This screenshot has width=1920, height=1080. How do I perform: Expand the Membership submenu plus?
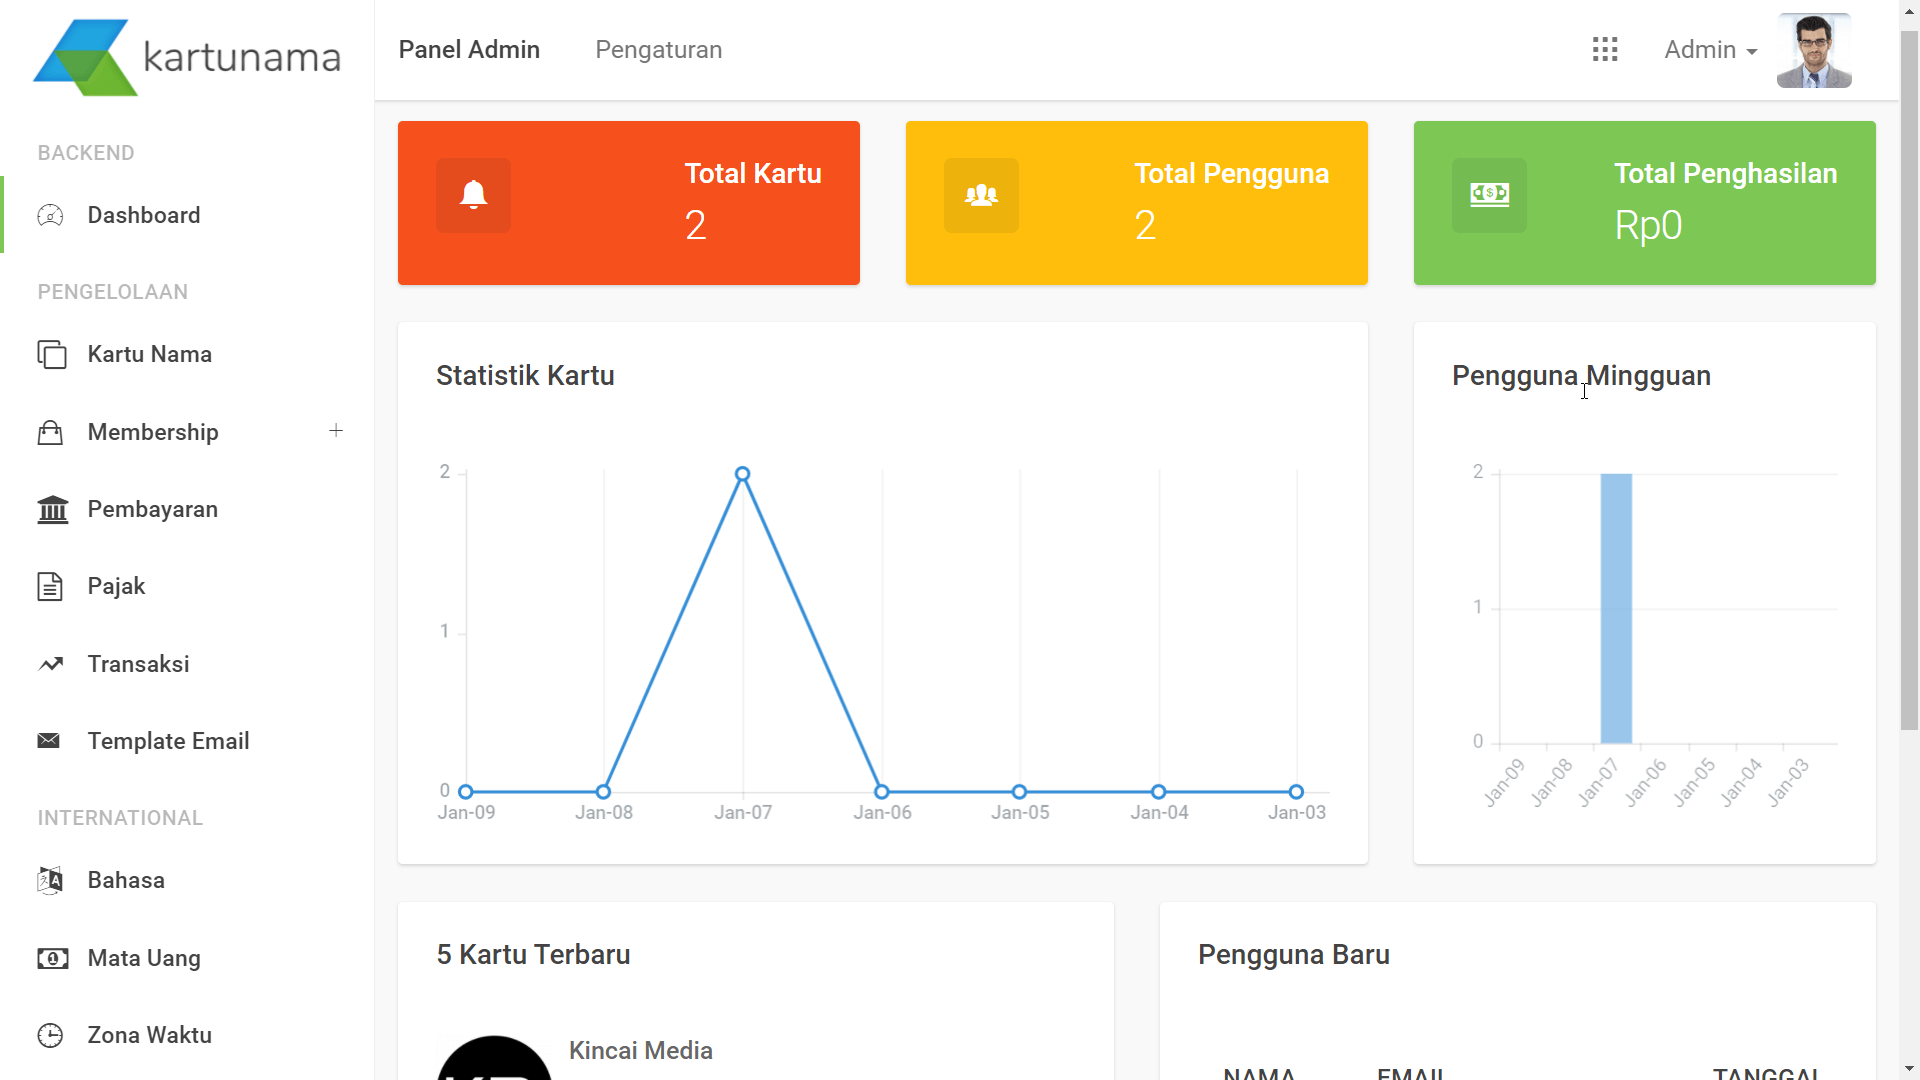tap(336, 431)
